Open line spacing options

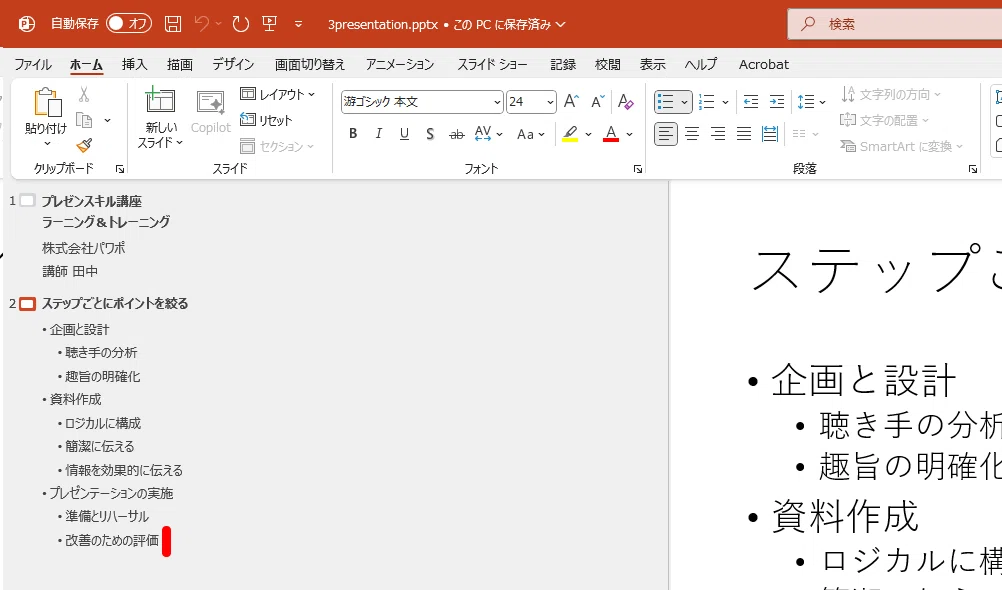click(x=811, y=102)
